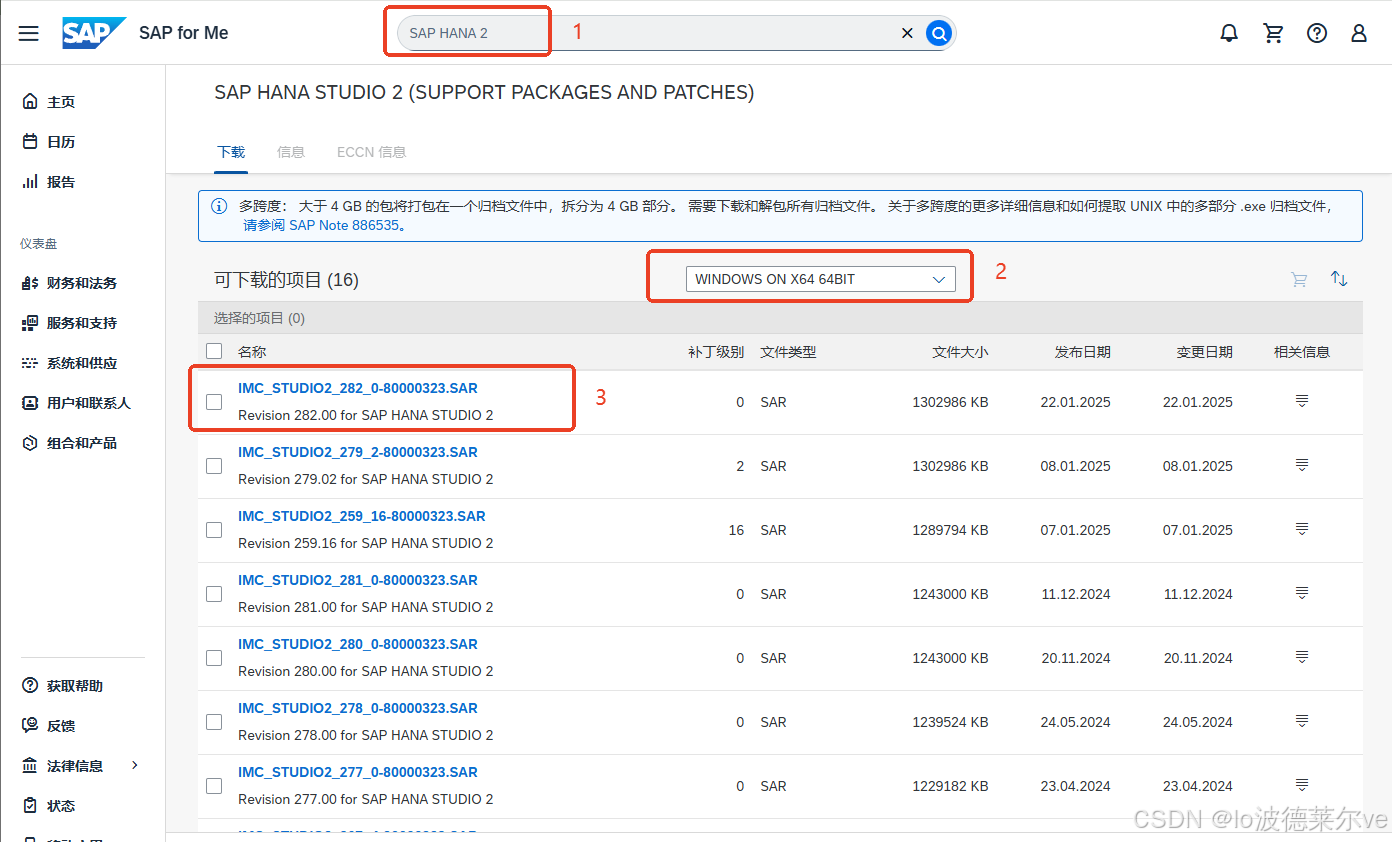Screen dimensions: 1392x842
Task: Click the 补丁级别 column header
Action: [x=716, y=352]
